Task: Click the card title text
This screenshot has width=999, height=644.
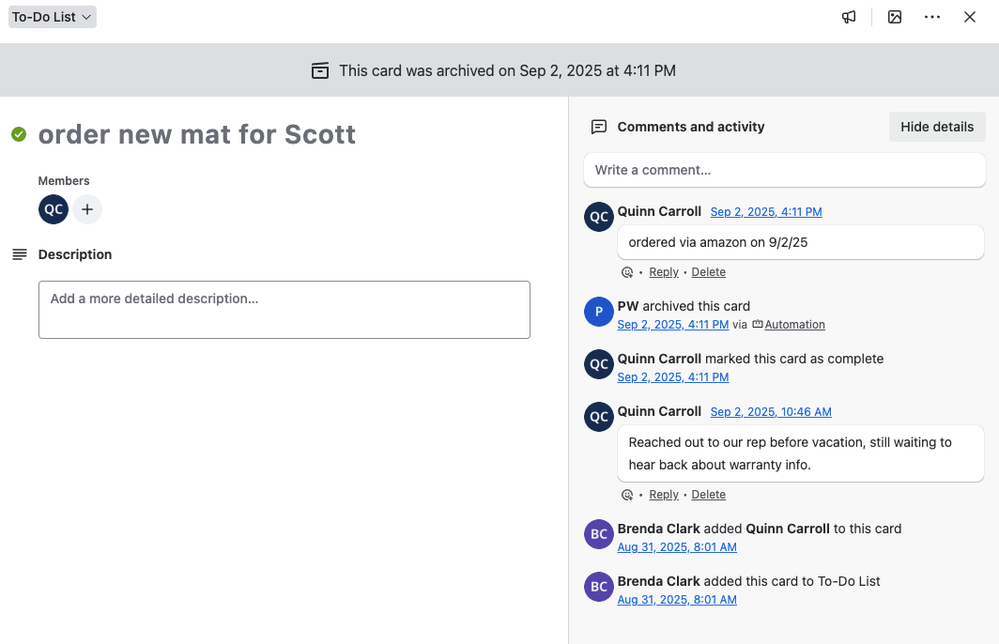Action: pos(197,134)
